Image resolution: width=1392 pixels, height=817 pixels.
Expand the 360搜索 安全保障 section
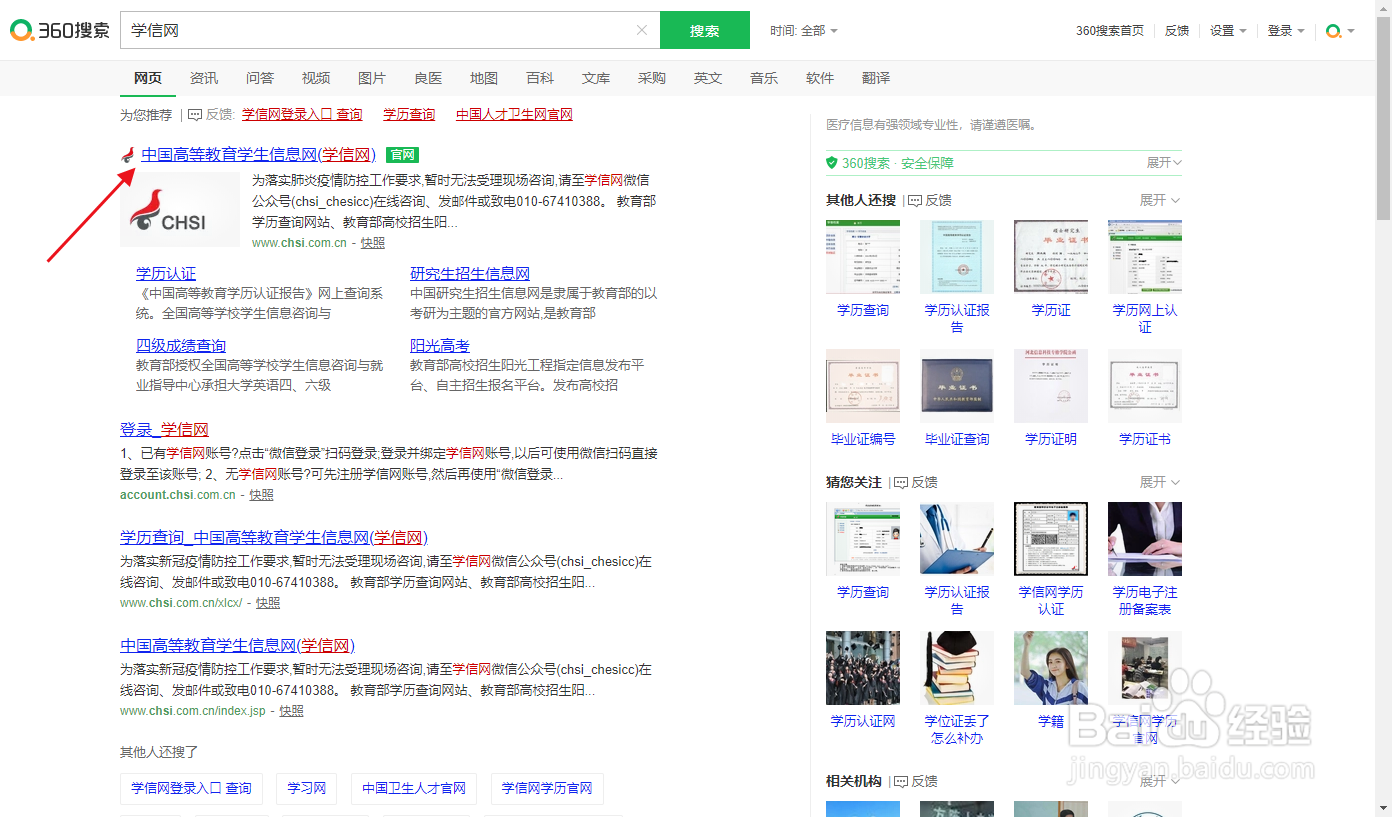point(1164,163)
